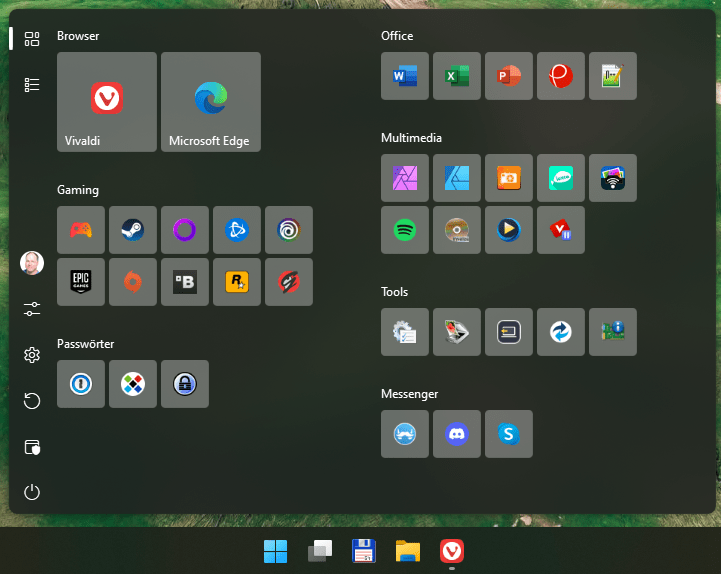Open the orange camera screenshot tile

(x=509, y=178)
